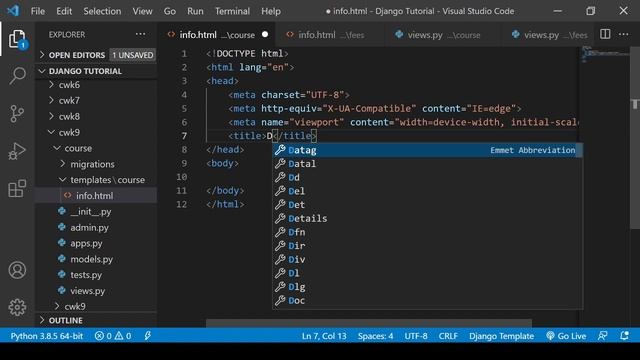This screenshot has width=640, height=360.
Task: Open the Selection menu
Action: coord(102,11)
